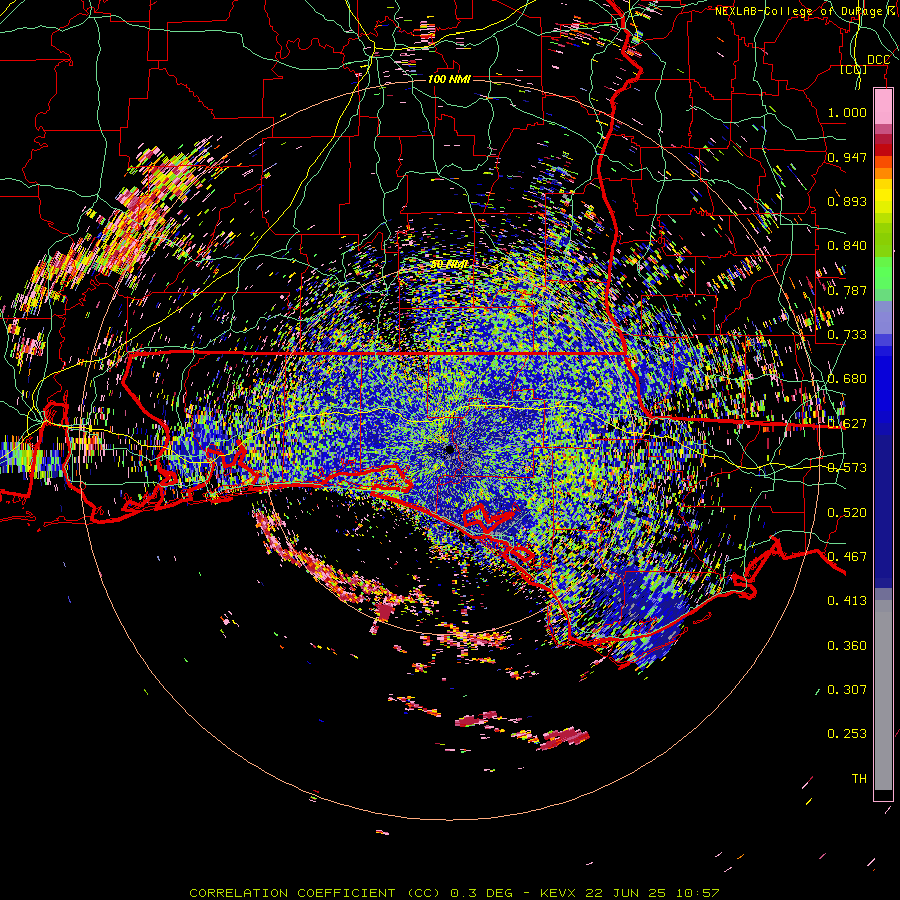Click the 0.467 scale value
The height and width of the screenshot is (900, 900).
click(x=847, y=557)
